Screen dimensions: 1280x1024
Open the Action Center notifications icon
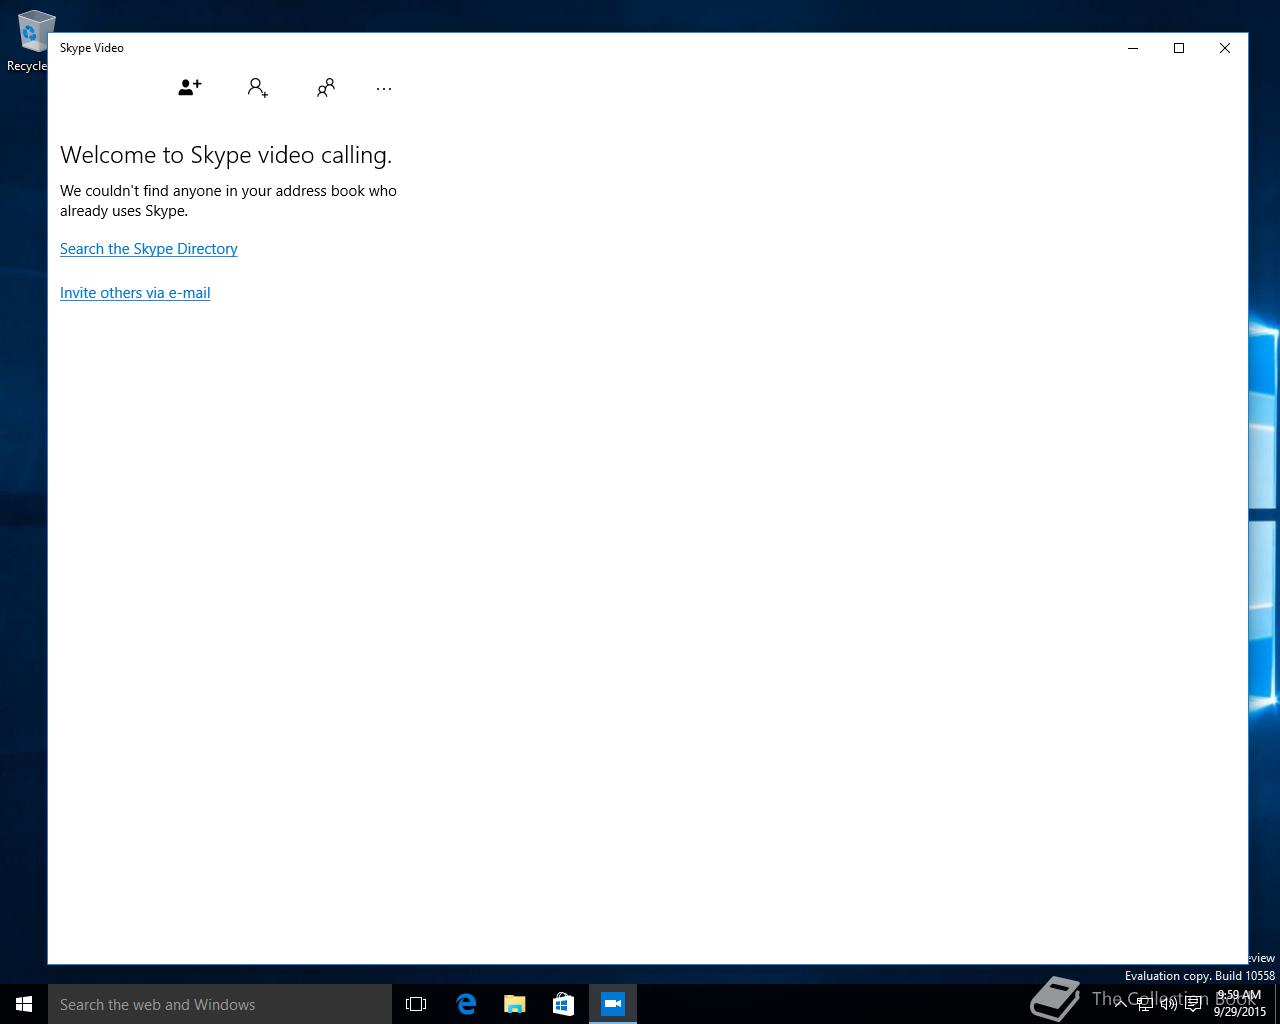pyautogui.click(x=1193, y=1004)
